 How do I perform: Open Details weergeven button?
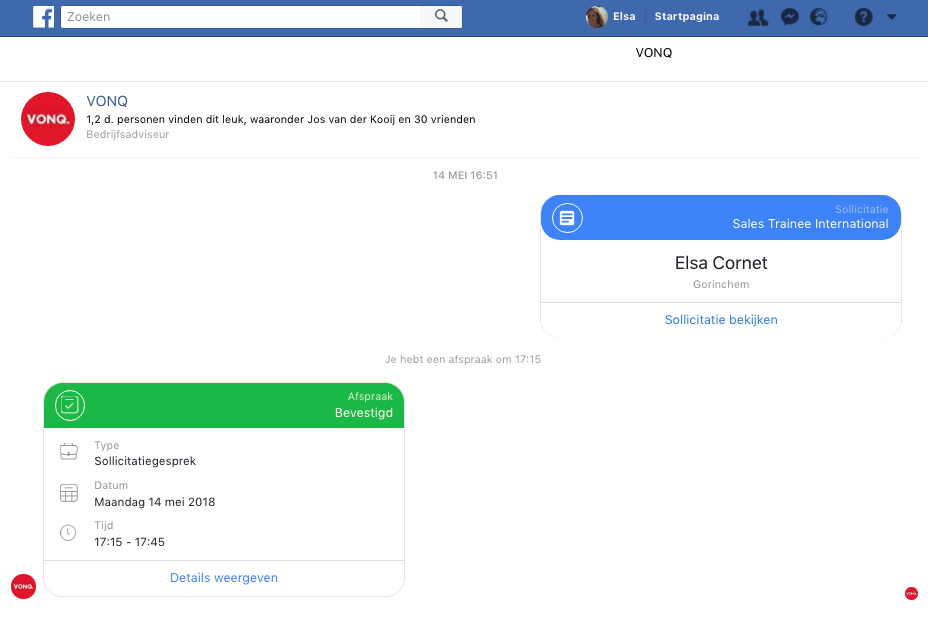tap(224, 578)
